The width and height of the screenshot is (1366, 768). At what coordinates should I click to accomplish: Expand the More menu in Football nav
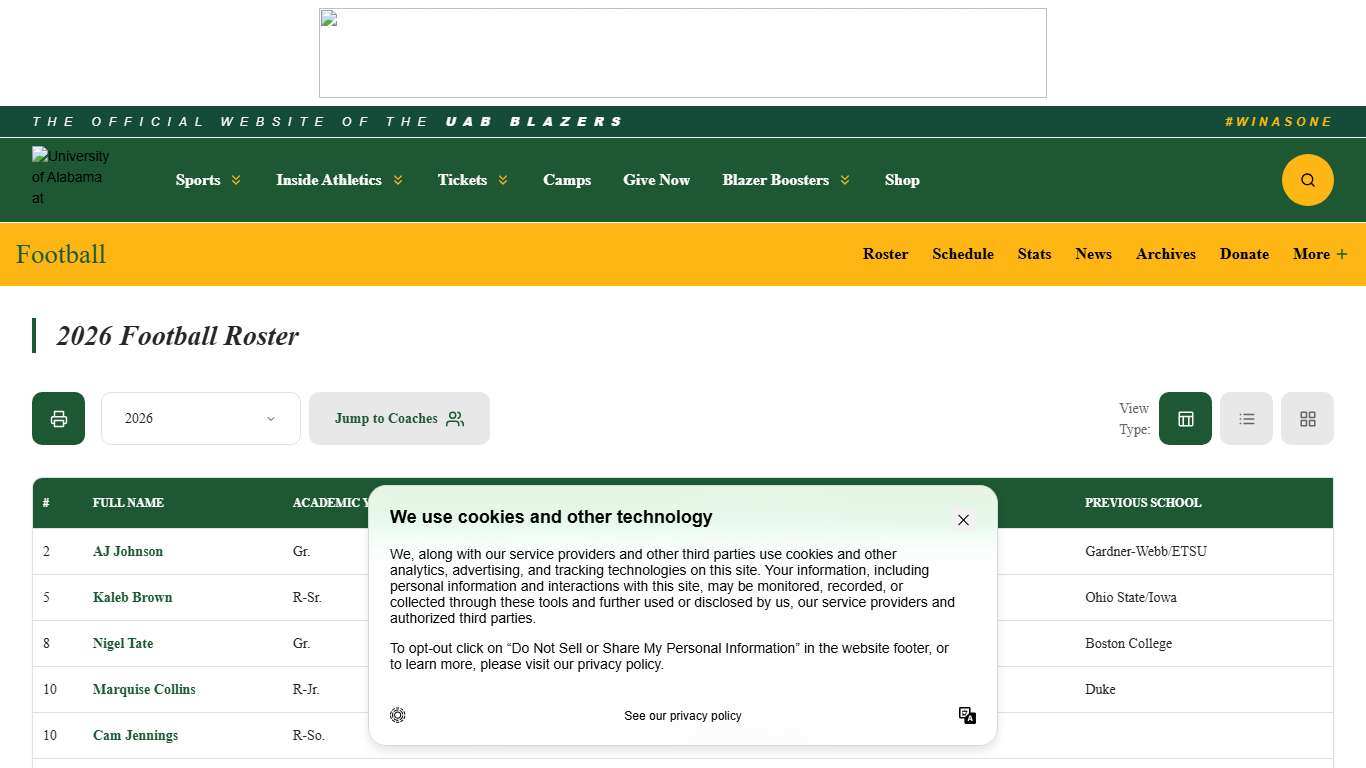coord(1319,254)
